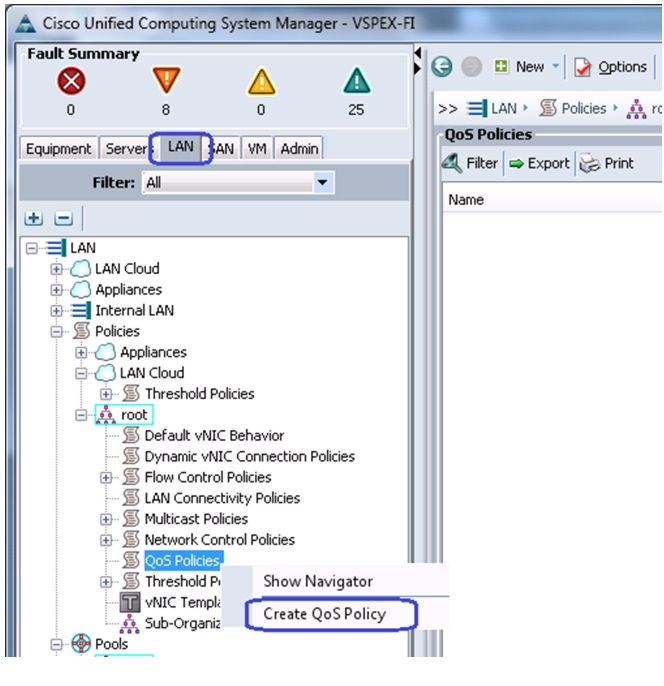This screenshot has width=664, height=686.
Task: Collapse LAN Cloud under Policies
Action: point(81,373)
